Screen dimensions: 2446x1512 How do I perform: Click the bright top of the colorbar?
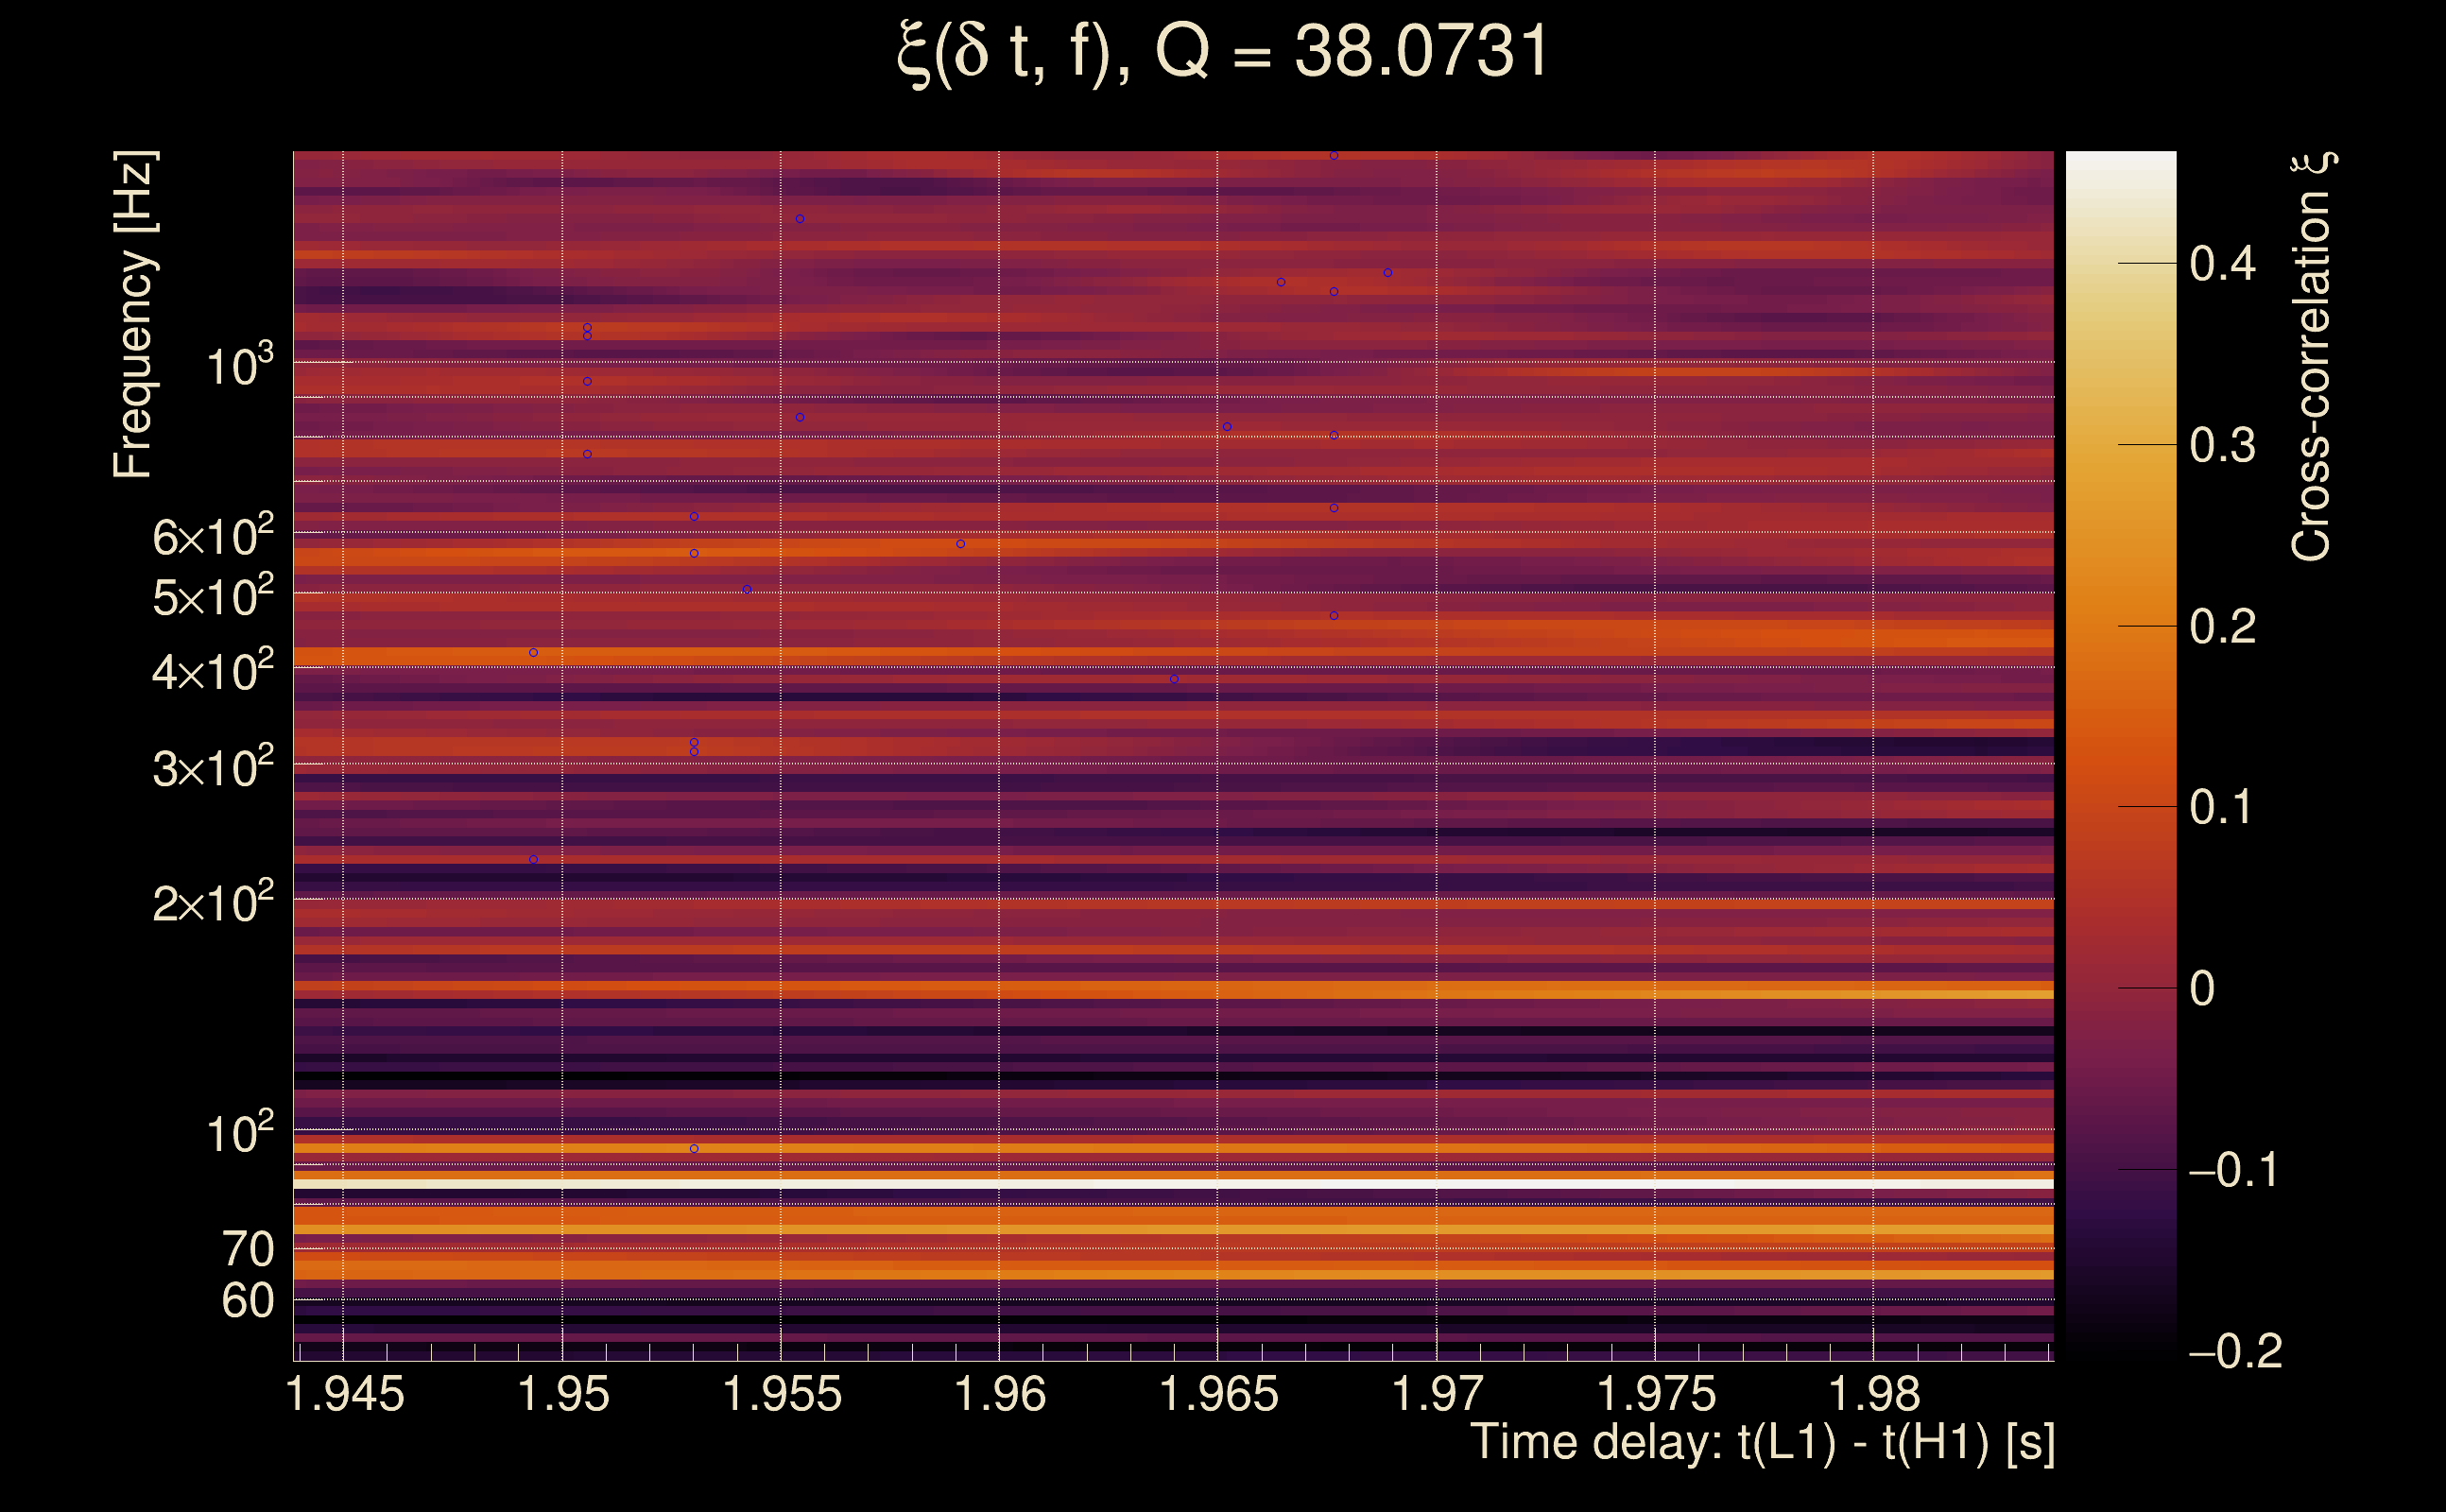2120,165
